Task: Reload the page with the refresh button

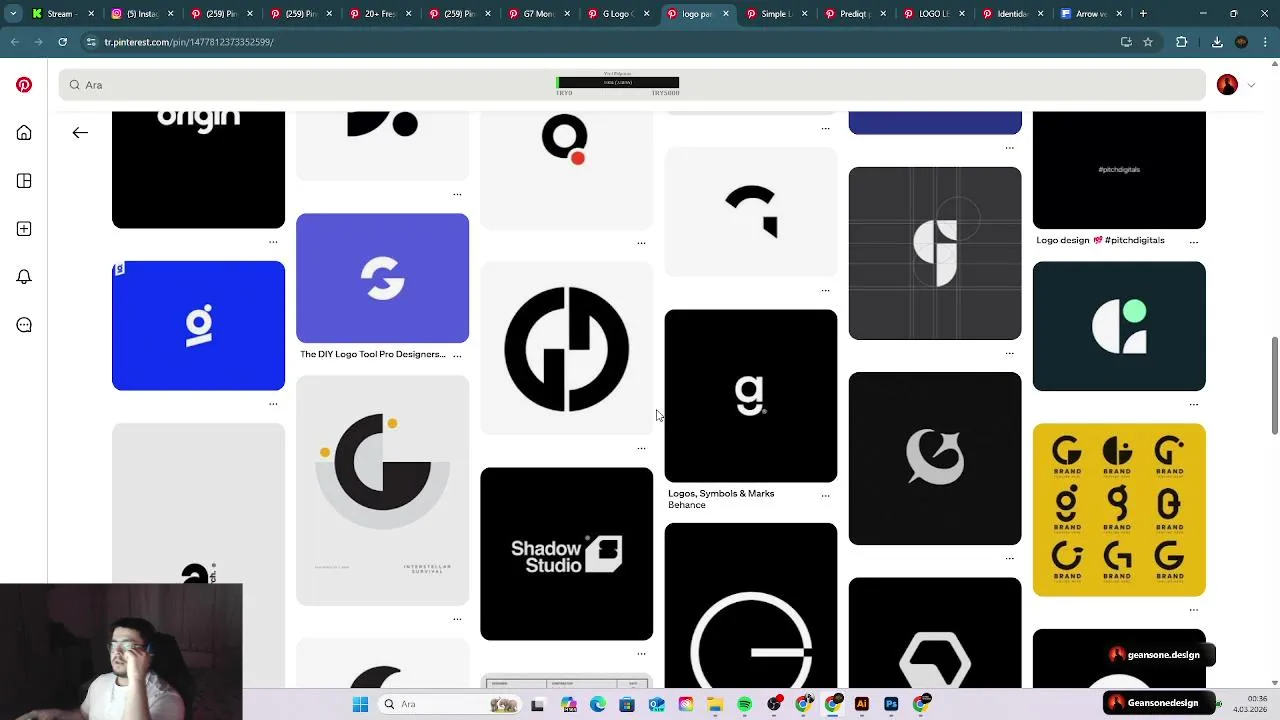Action: point(62,42)
